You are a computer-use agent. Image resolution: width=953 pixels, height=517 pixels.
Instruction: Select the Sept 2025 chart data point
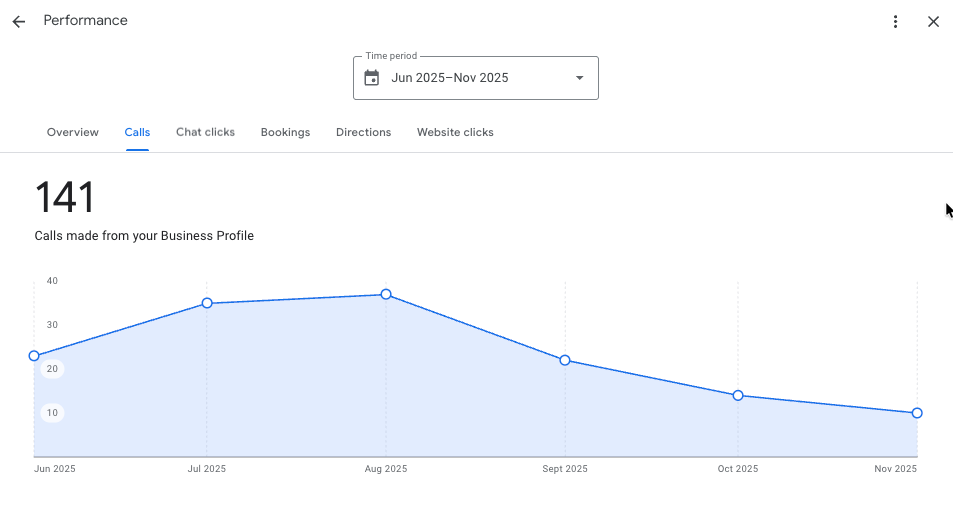(x=565, y=360)
